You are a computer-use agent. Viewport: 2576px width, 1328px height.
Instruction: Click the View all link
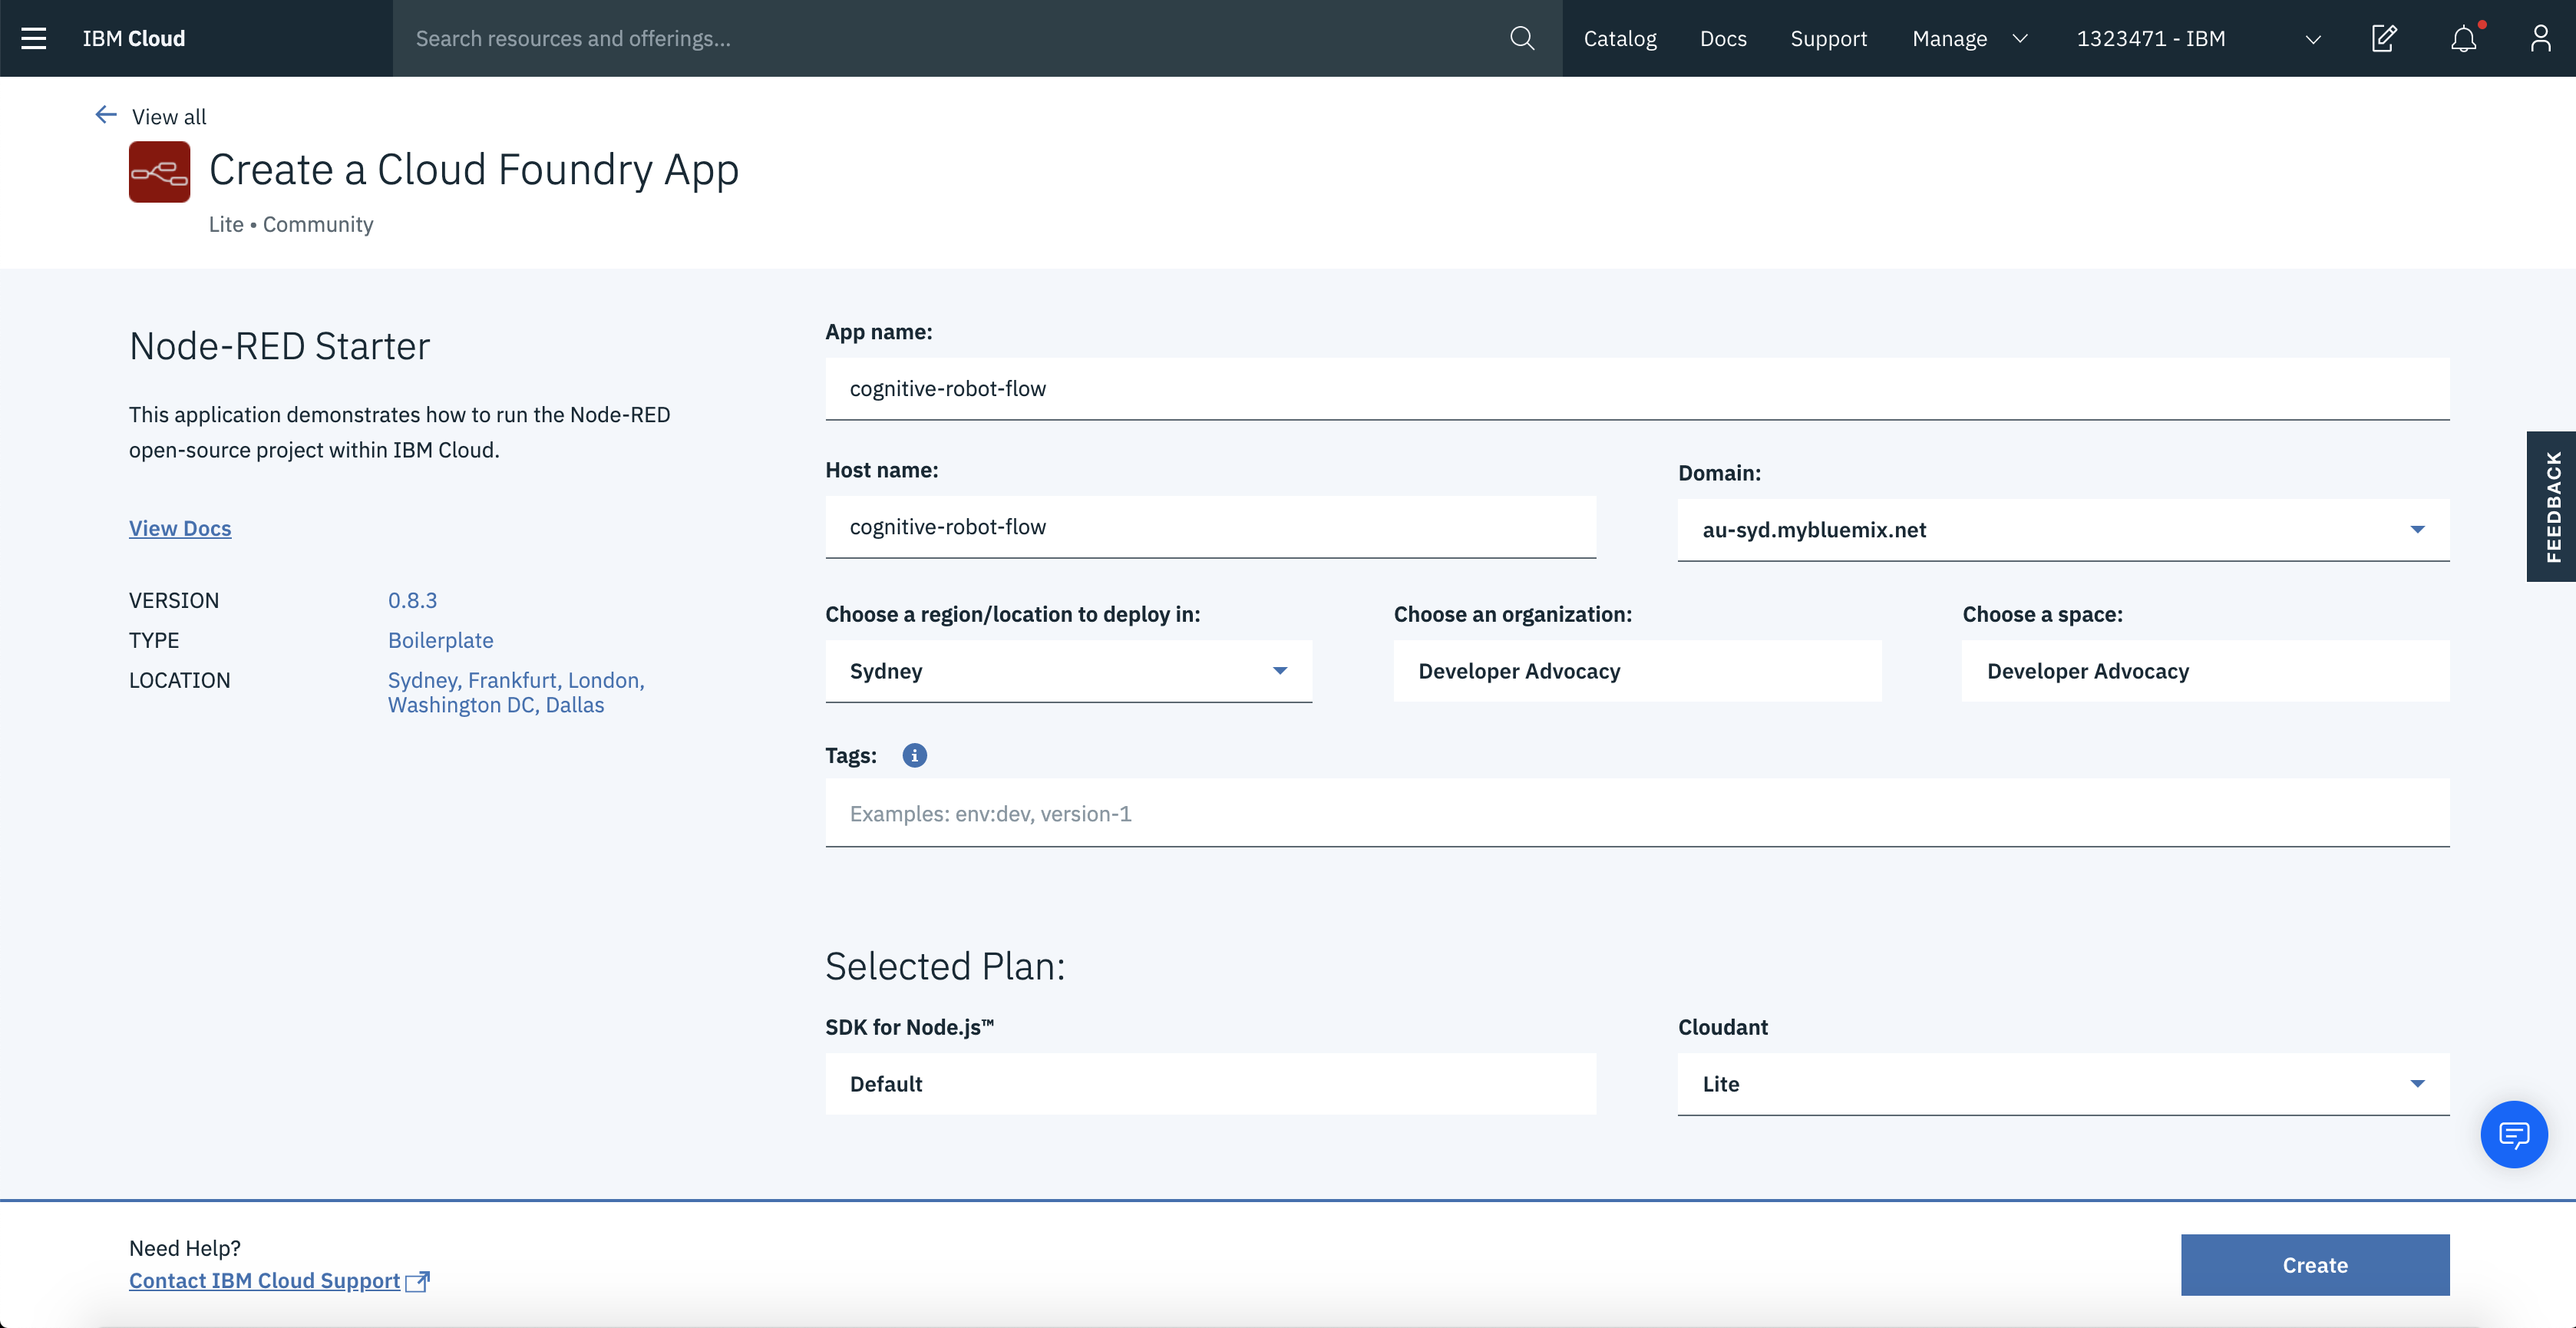pos(169,117)
